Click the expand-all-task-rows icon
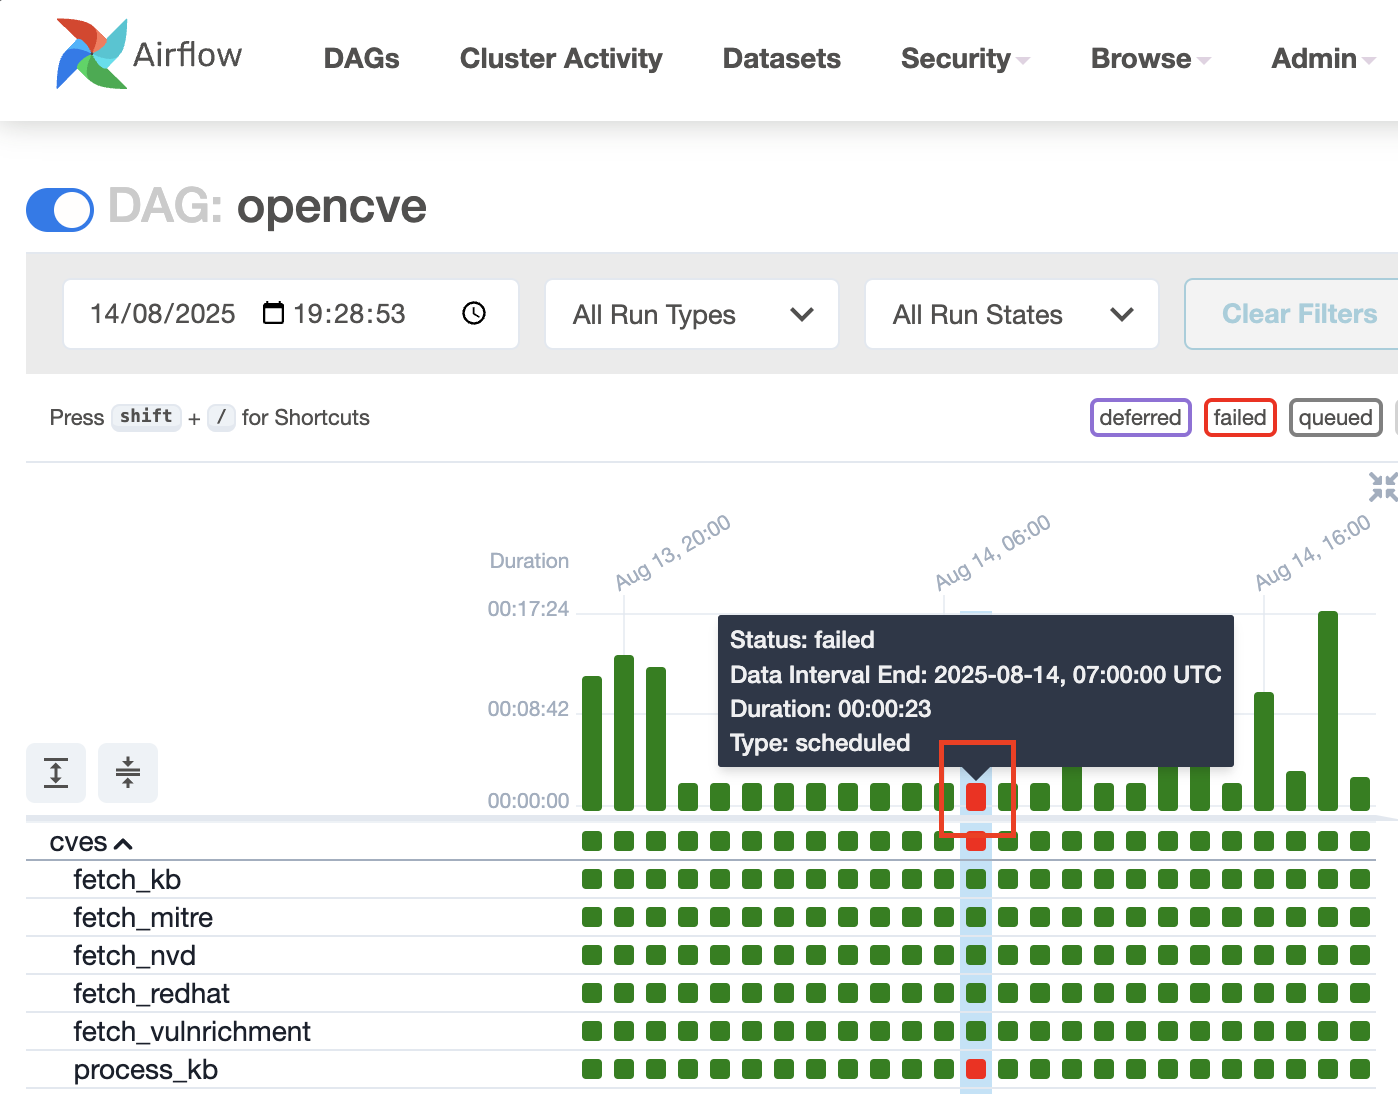Image resolution: width=1398 pixels, height=1094 pixels. tap(55, 772)
